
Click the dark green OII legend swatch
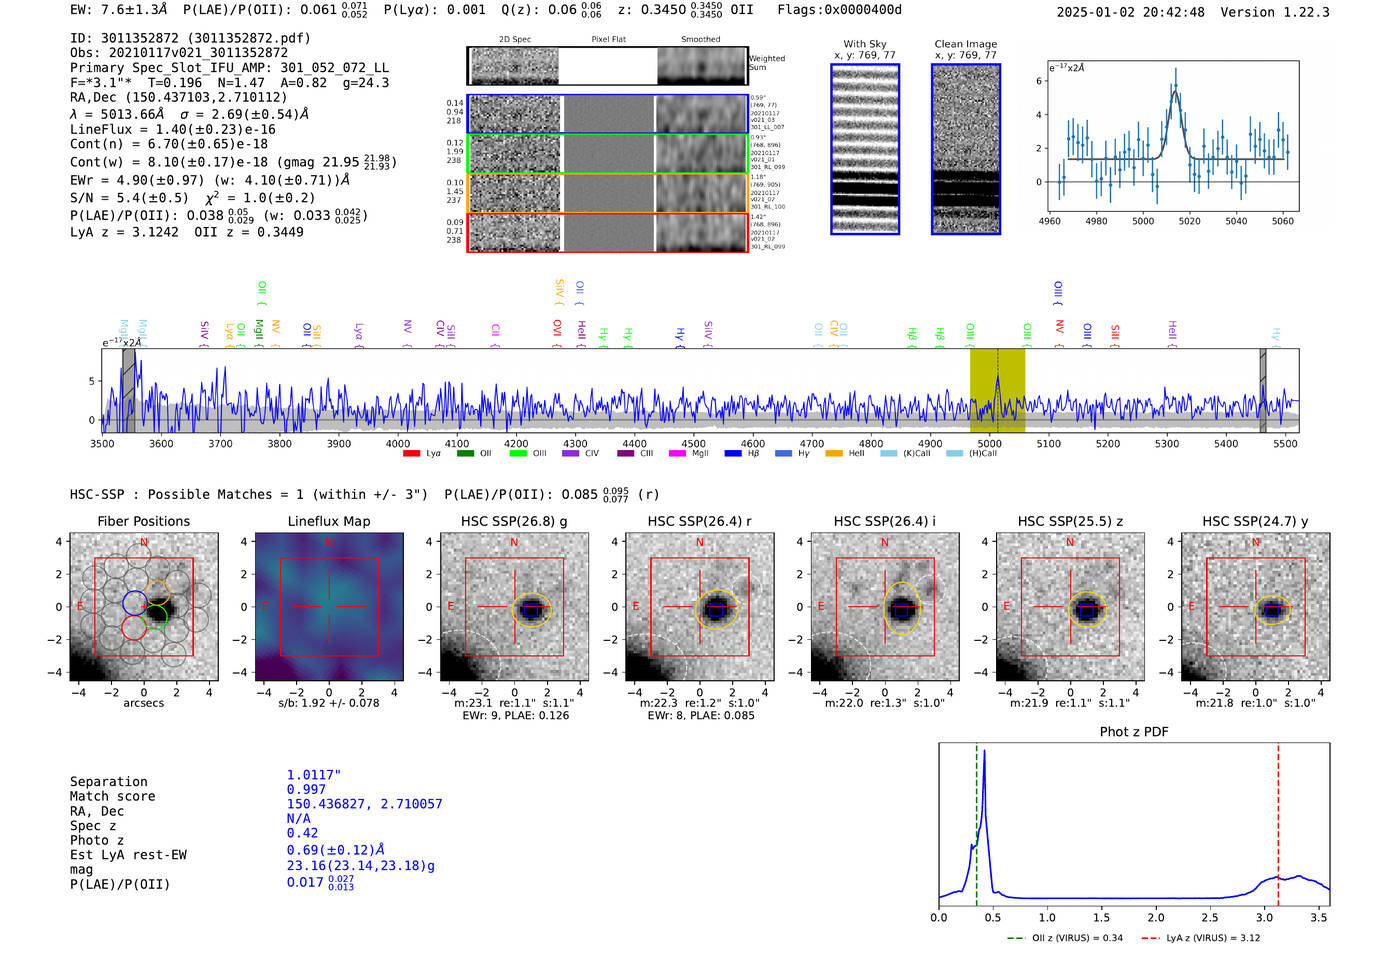465,454
